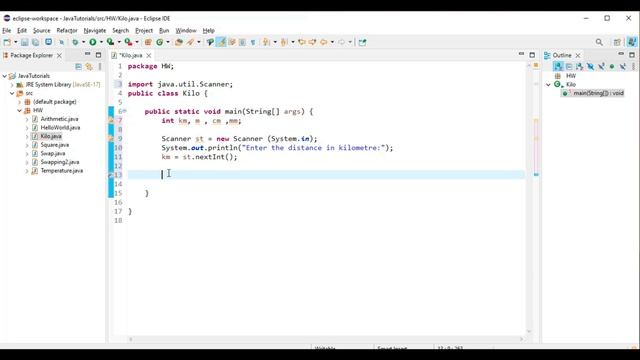Viewport: 640px width, 360px height.
Task: Place cursor on empty line 14
Action: click(326, 184)
